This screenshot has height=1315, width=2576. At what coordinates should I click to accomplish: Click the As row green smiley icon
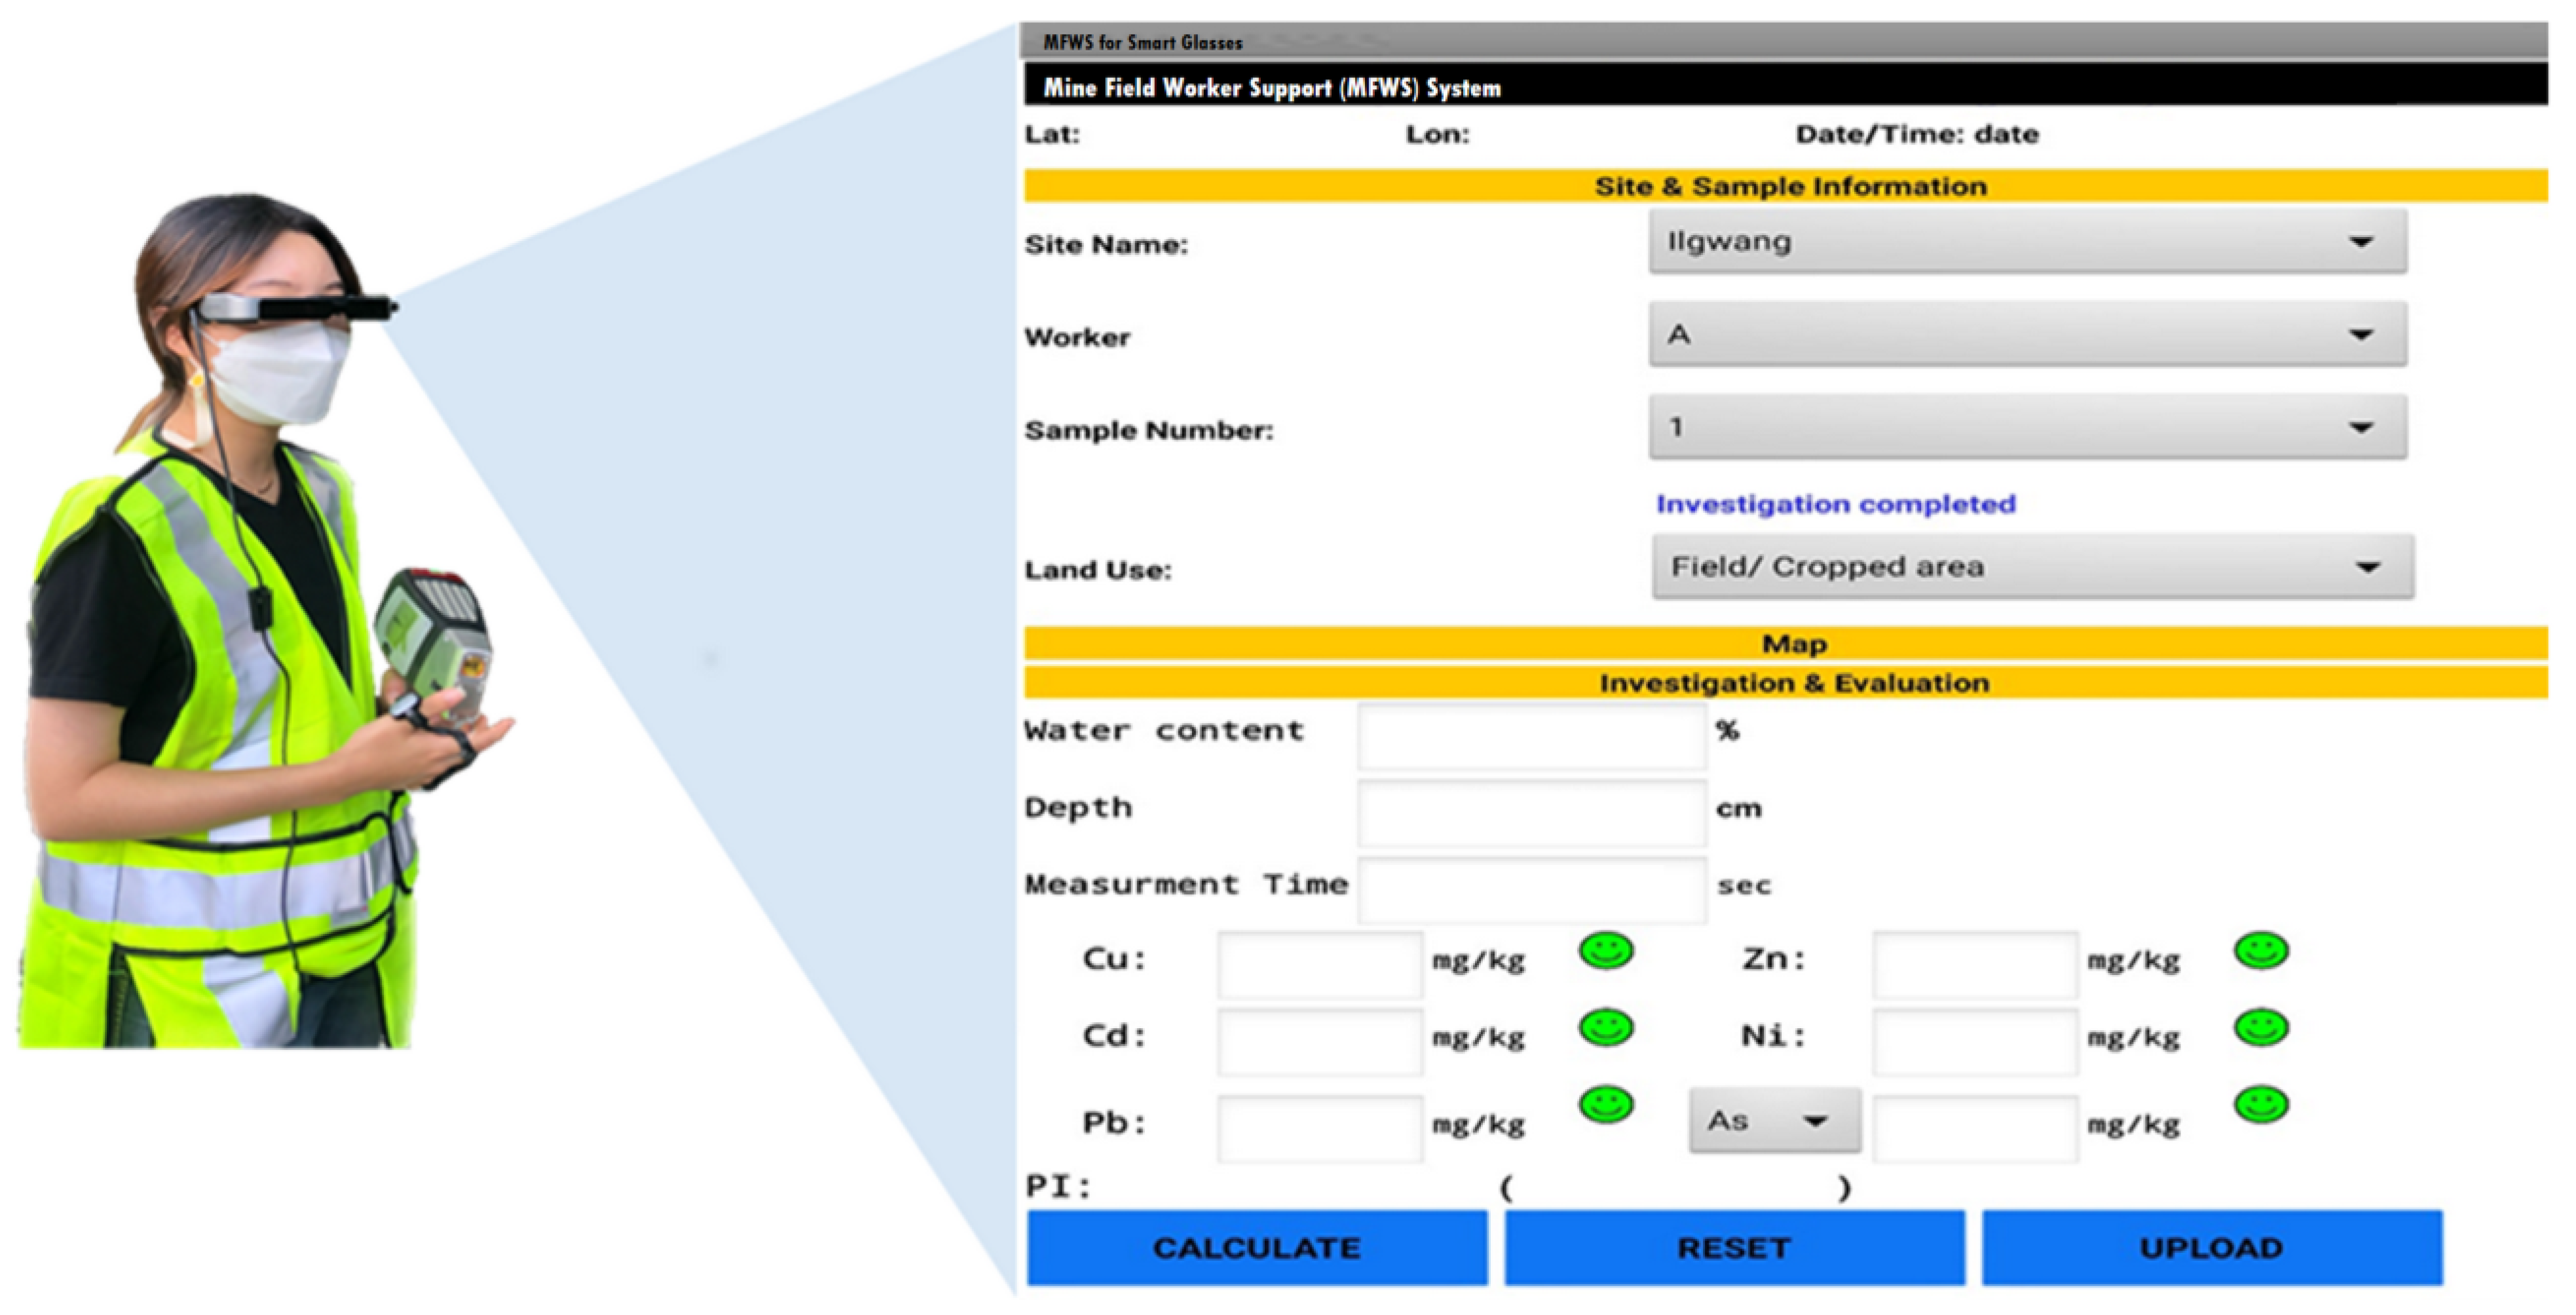pyautogui.click(x=2261, y=1106)
